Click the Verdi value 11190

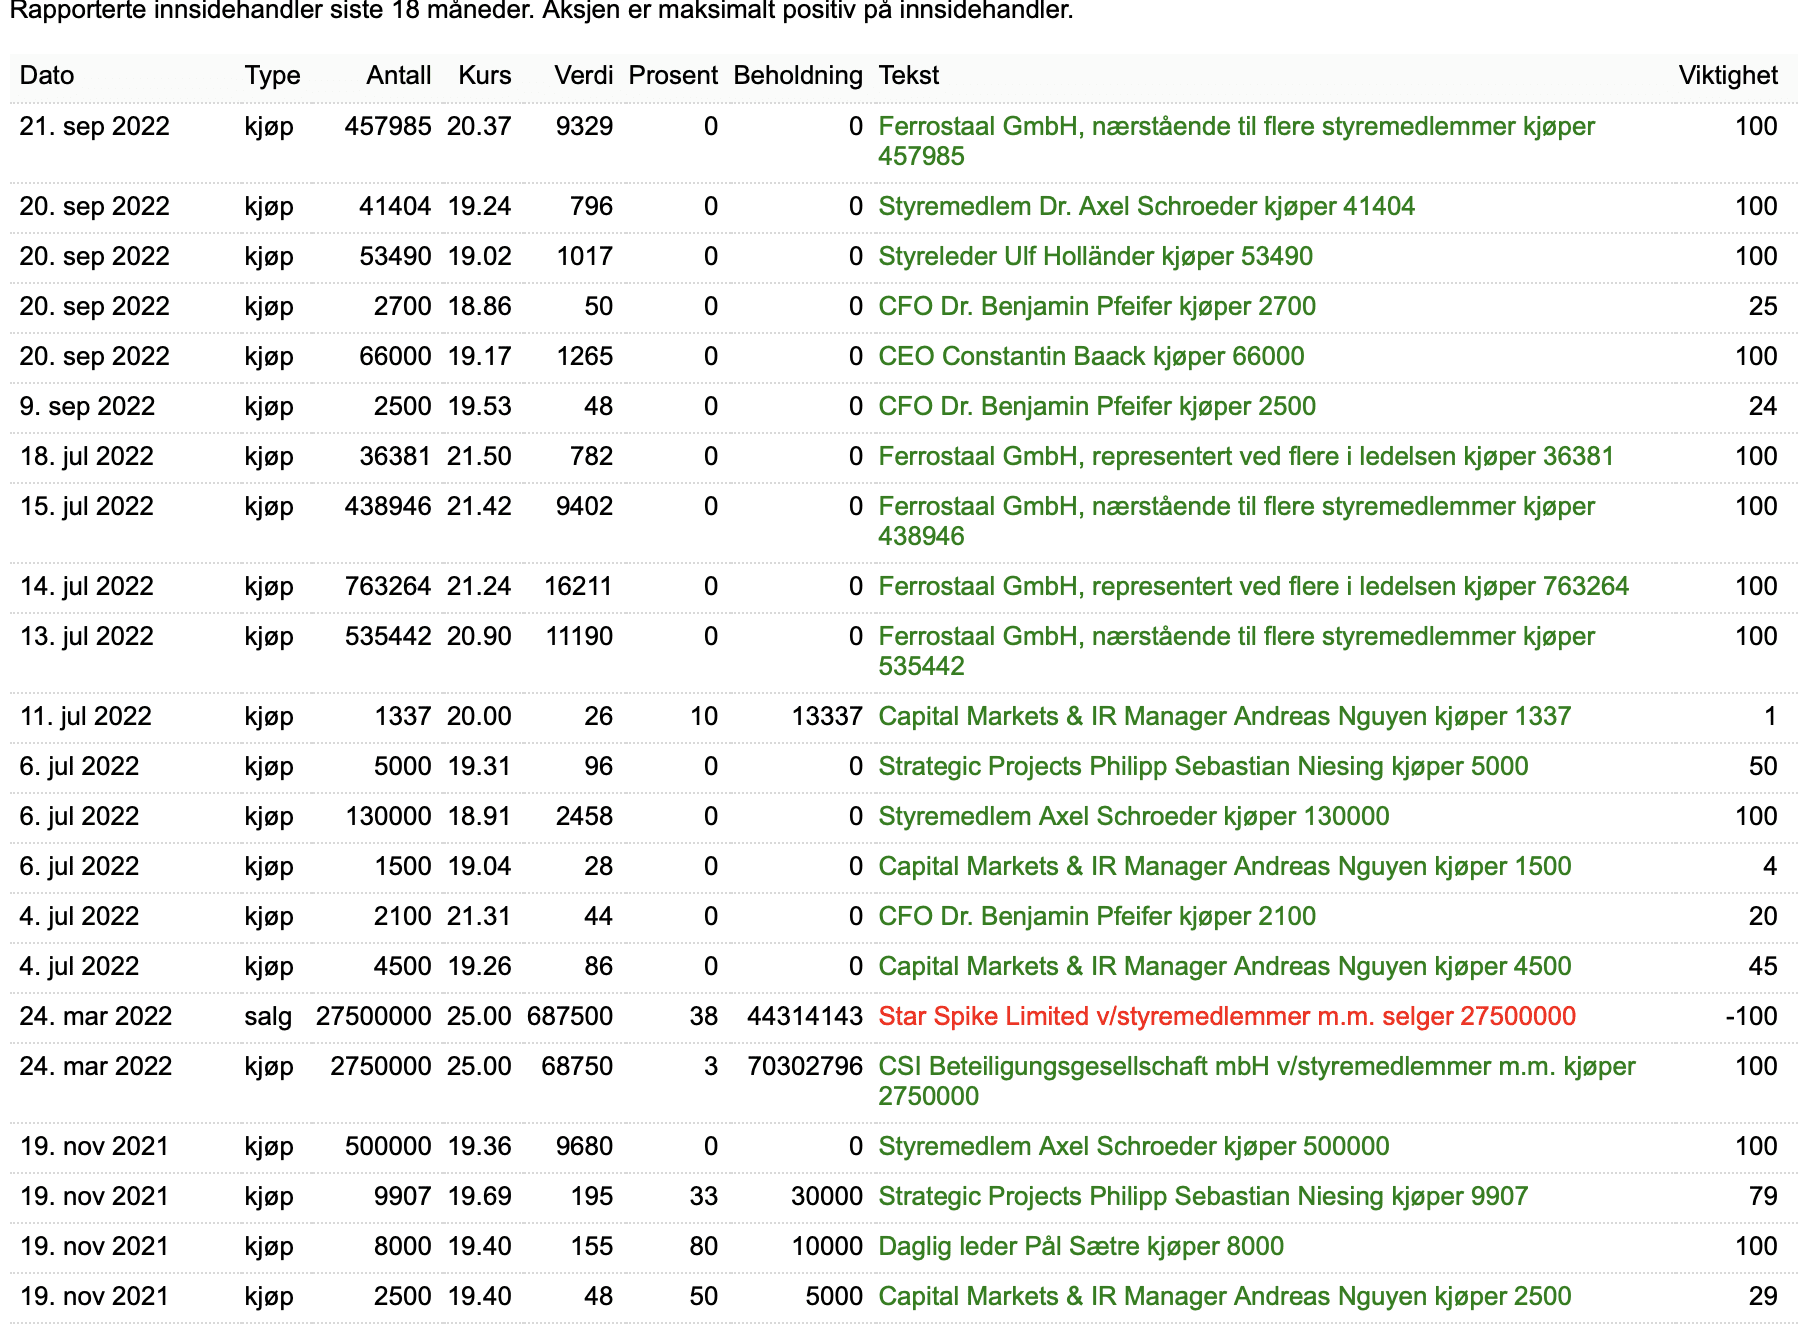point(579,637)
